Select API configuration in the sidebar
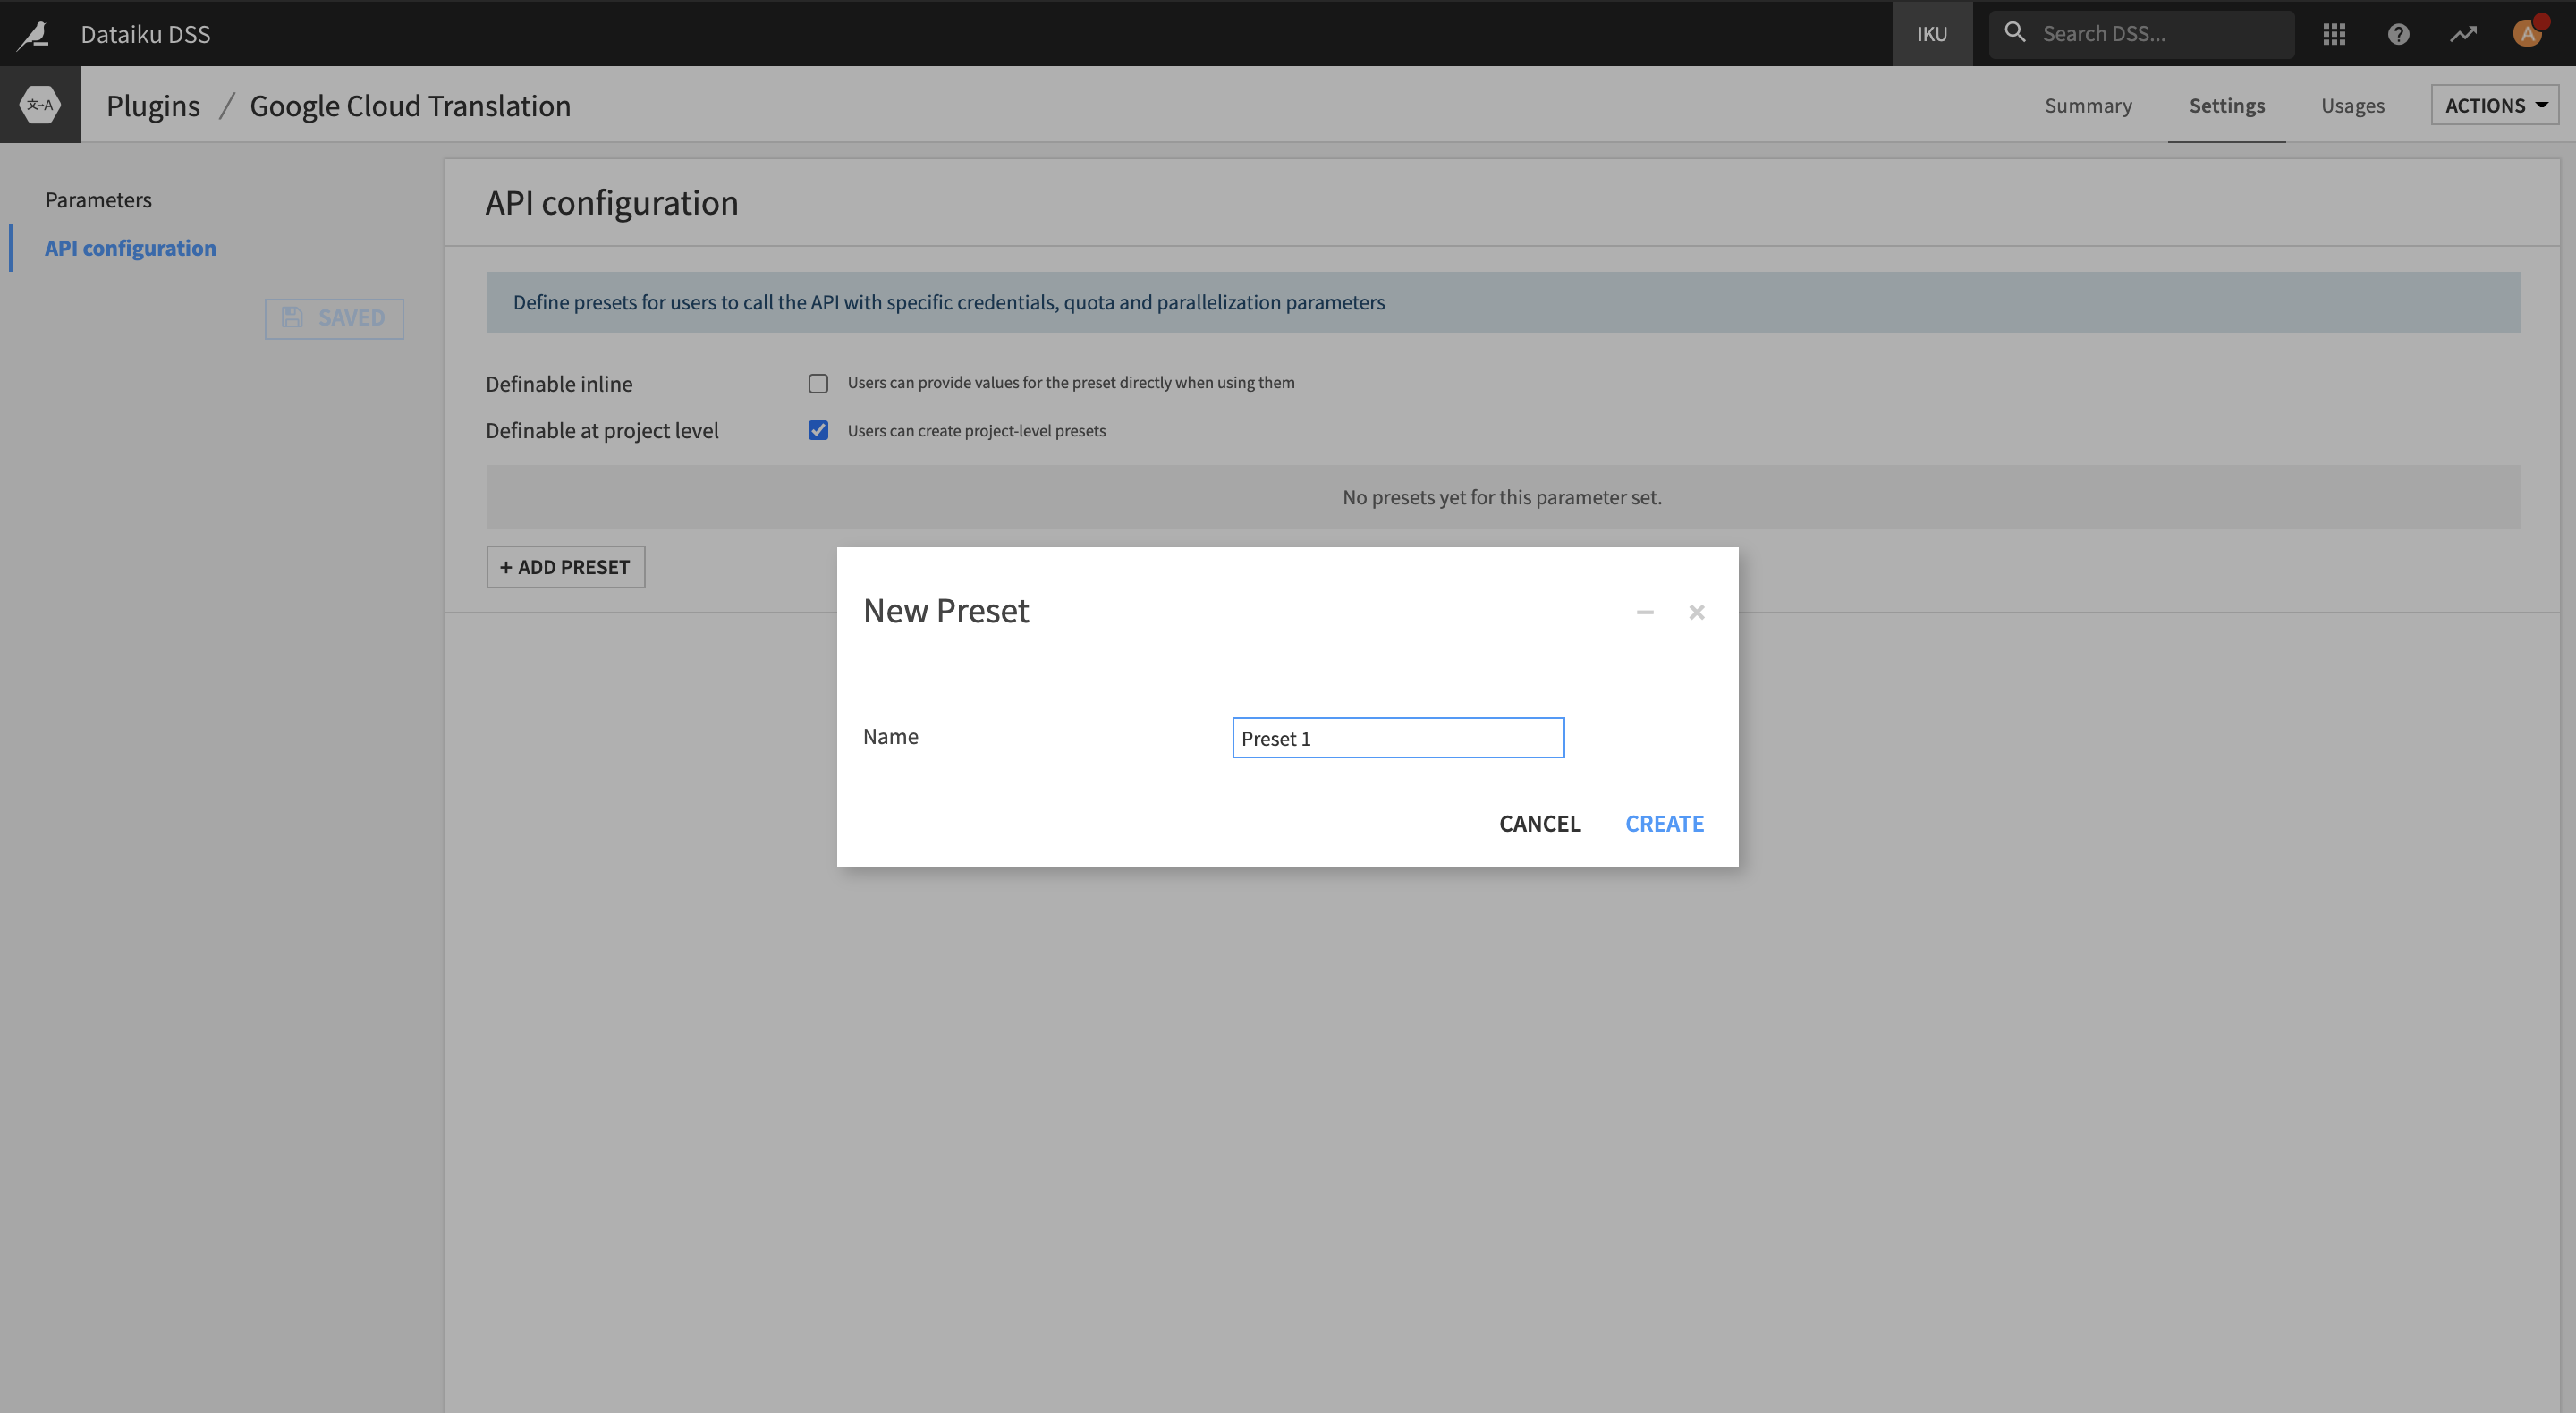Viewport: 2576px width, 1413px height. (130, 248)
